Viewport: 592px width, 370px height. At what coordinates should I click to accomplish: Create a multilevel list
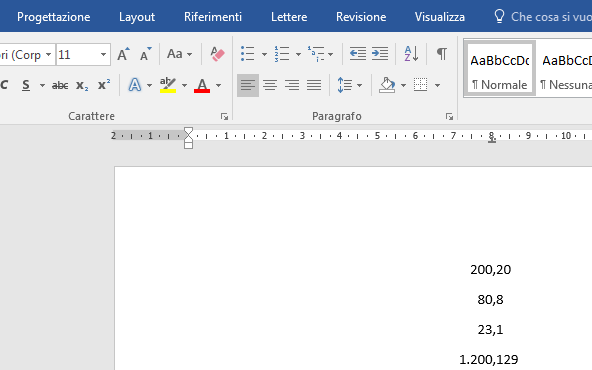[316, 54]
